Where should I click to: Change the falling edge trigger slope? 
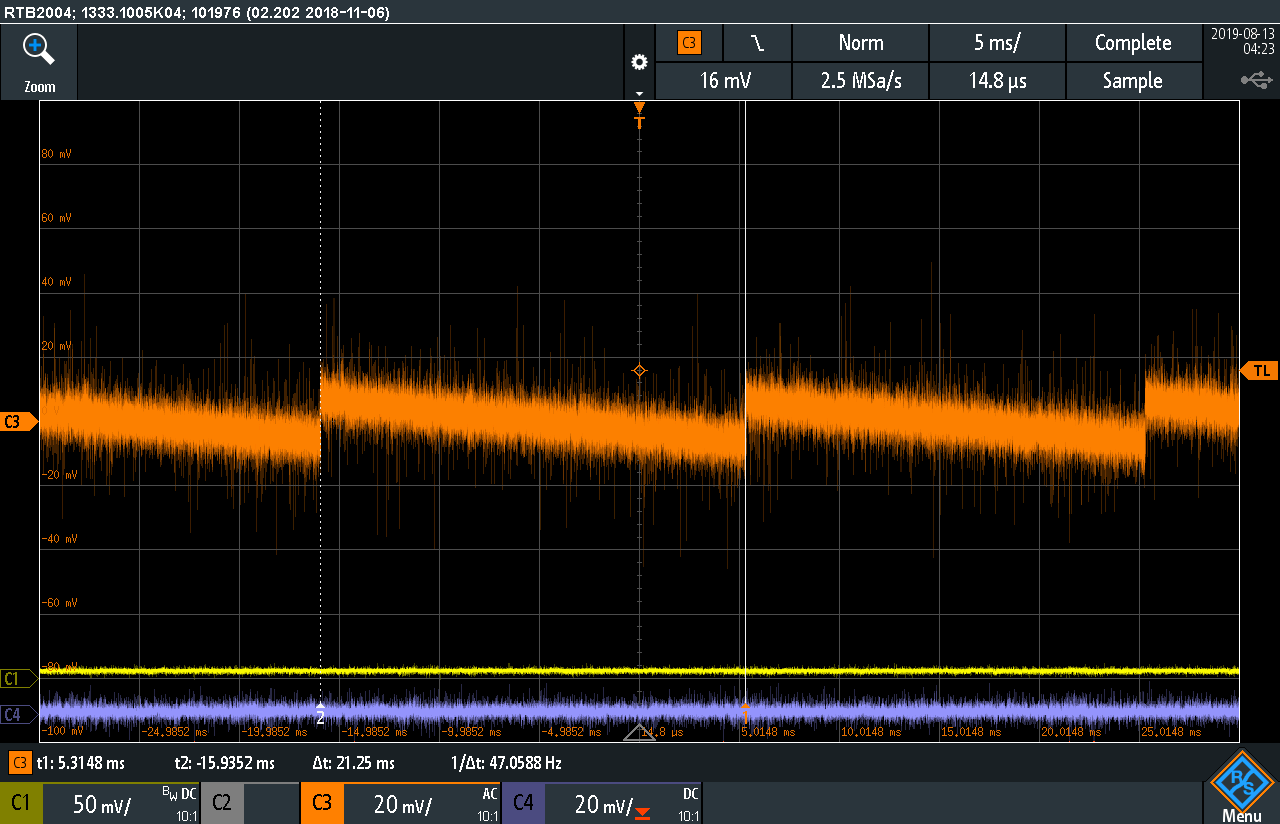757,43
